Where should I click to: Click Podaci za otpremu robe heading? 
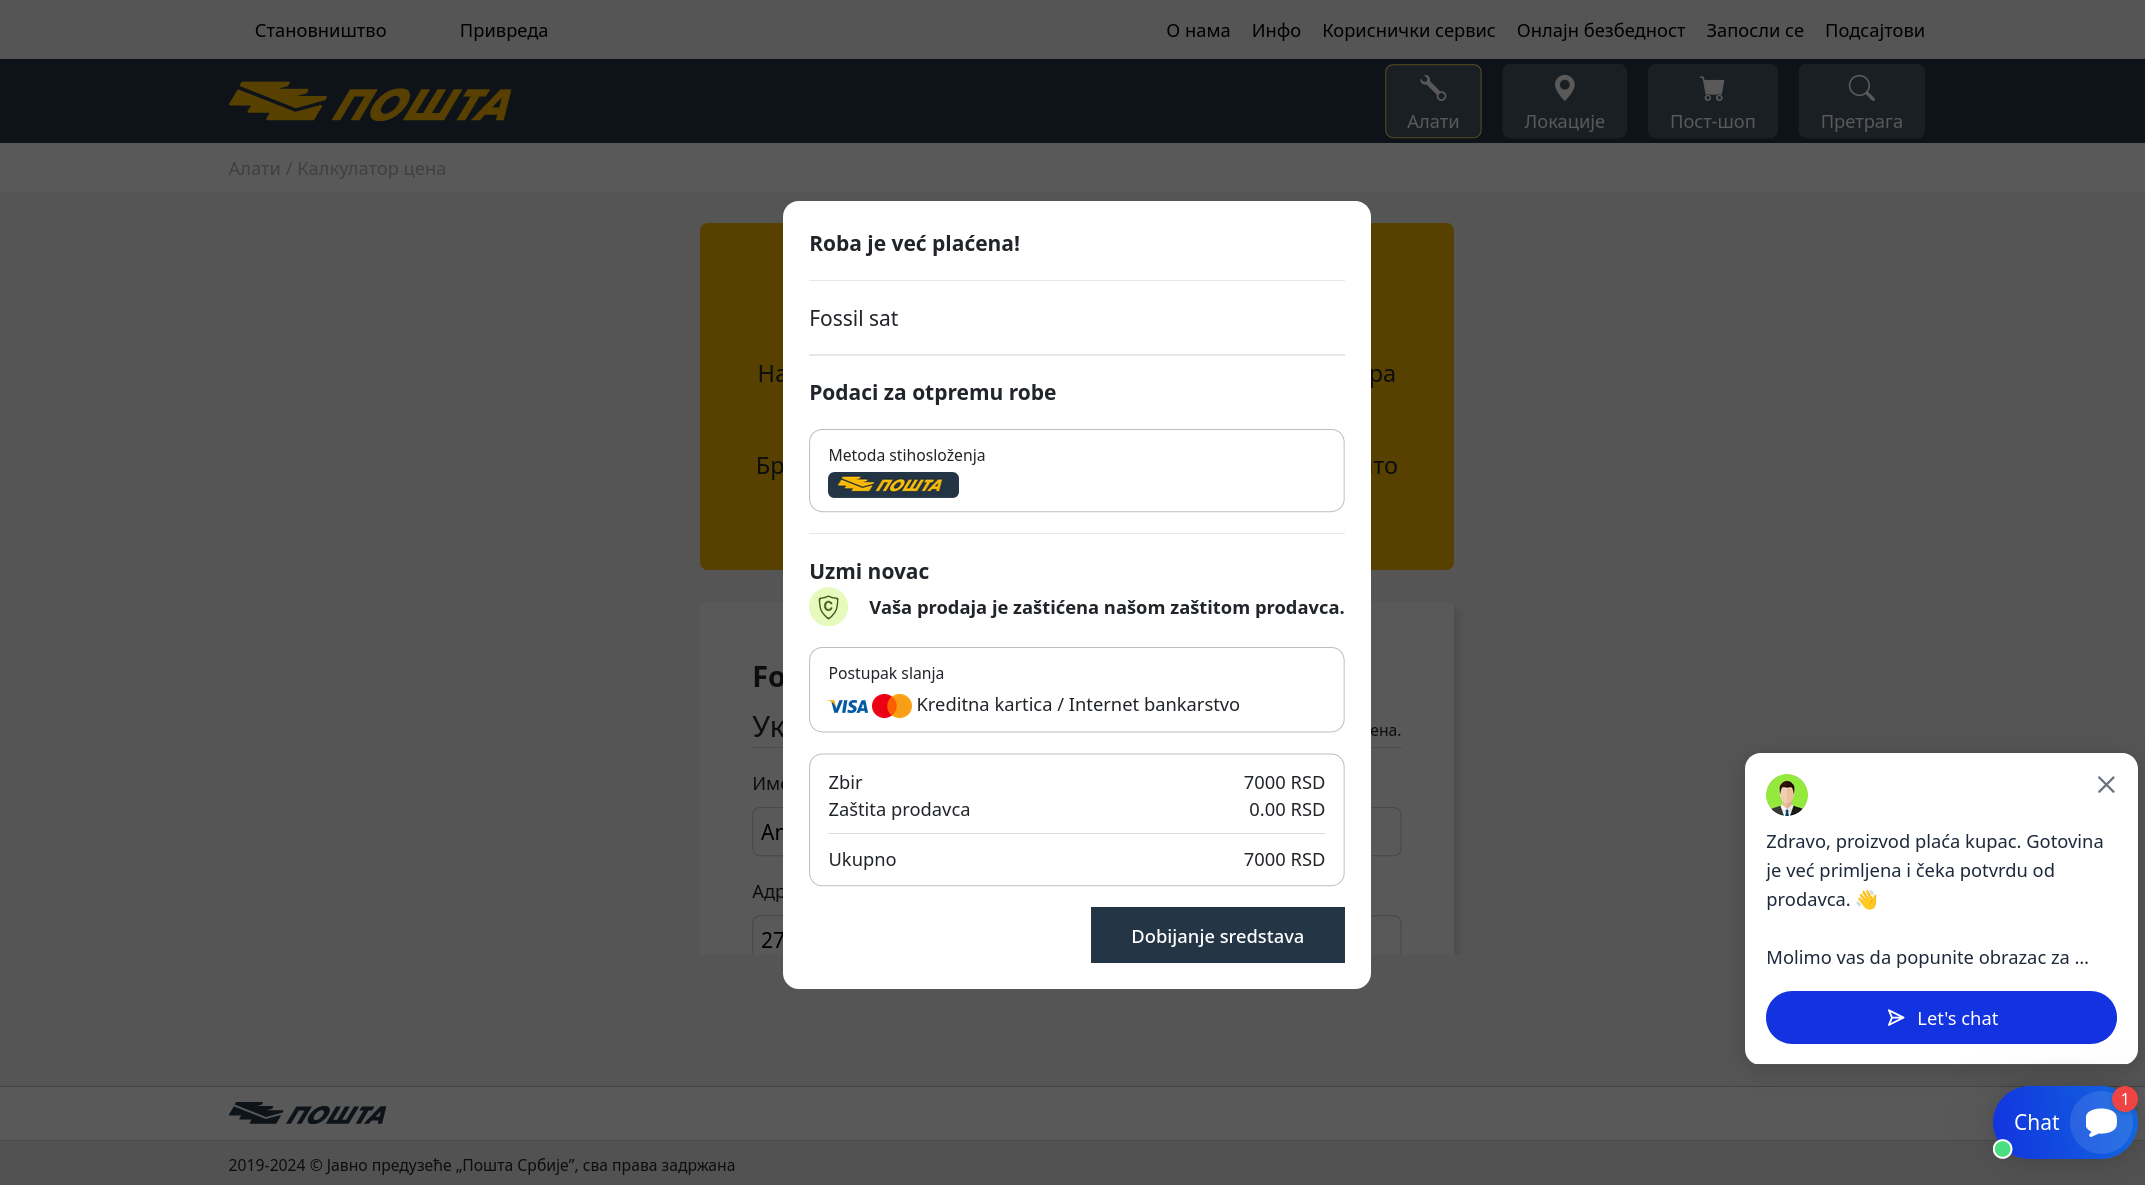point(932,392)
